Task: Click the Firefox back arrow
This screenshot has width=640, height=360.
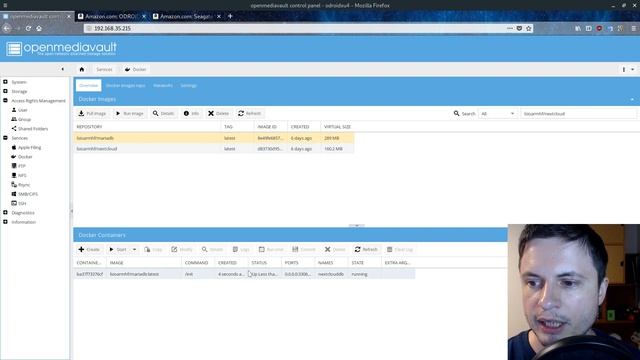Action: 7,28
